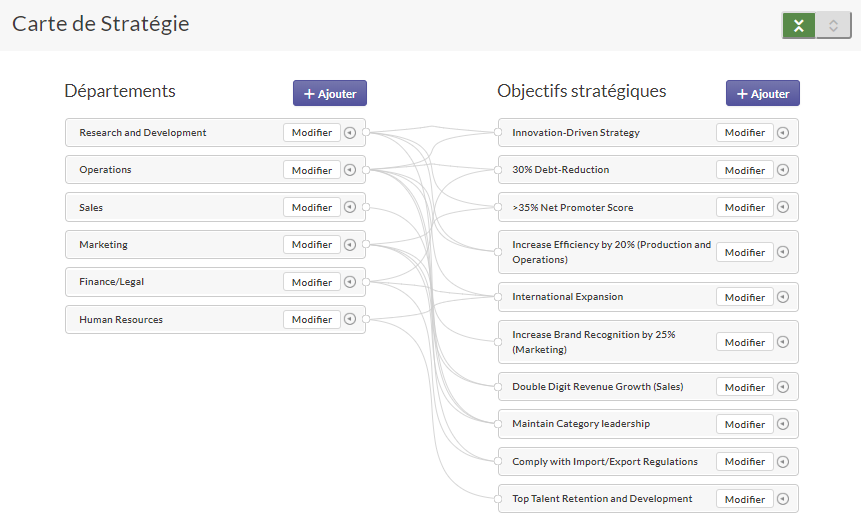
Task: Click the arrow icon for International Expansion
Action: (x=782, y=297)
